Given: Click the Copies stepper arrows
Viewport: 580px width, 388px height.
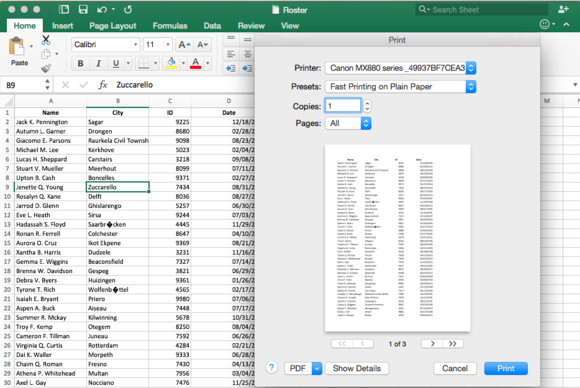Looking at the screenshot, I should 367,106.
